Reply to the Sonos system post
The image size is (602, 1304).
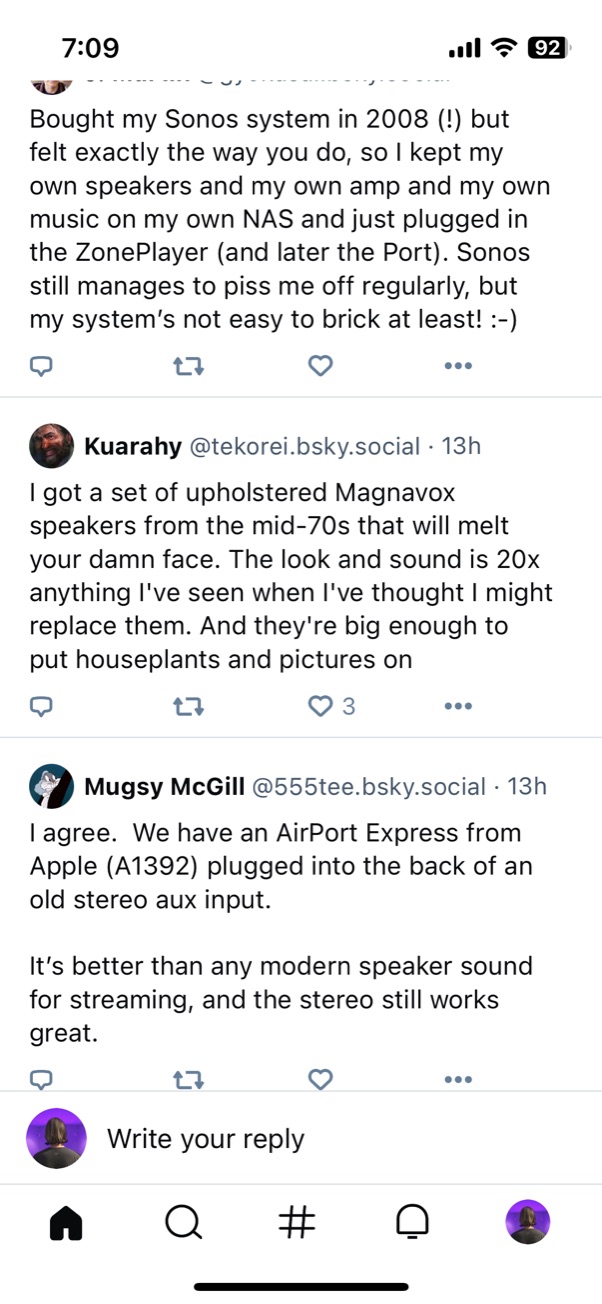tap(41, 366)
